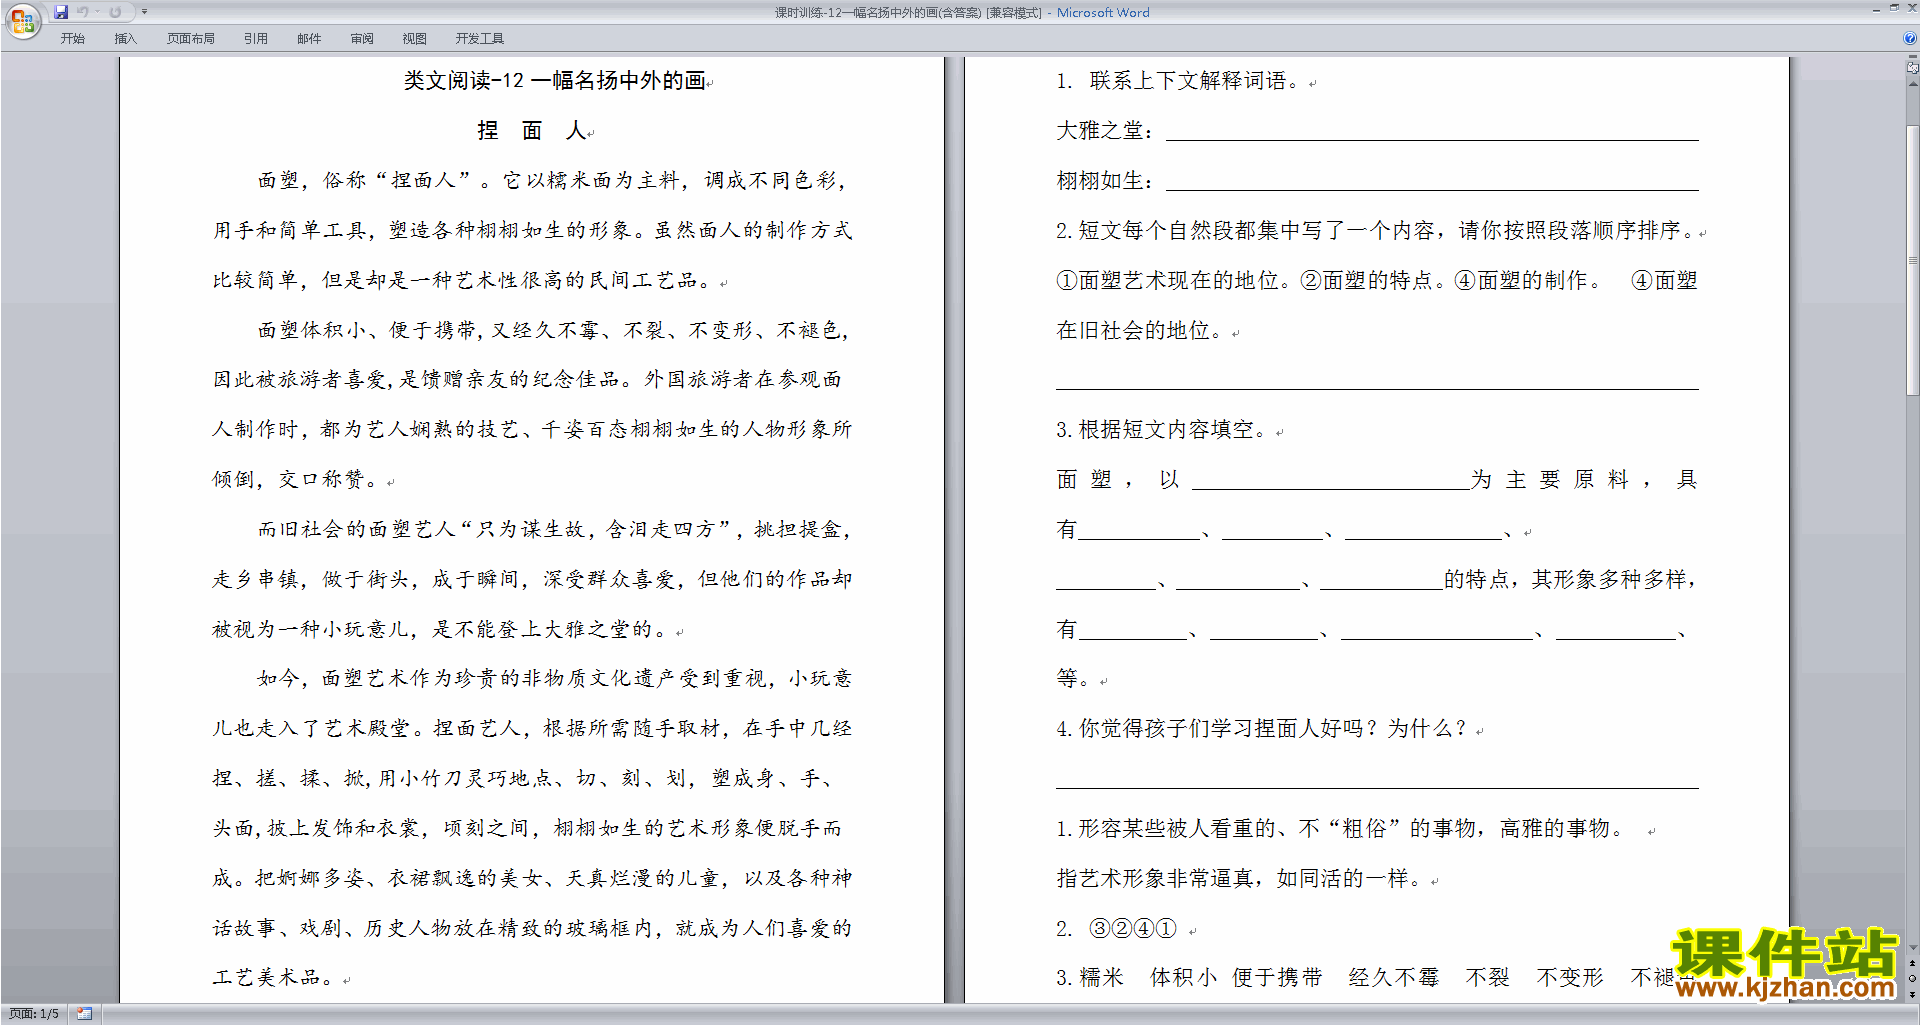Expand Customize Quick Access Toolbar dropdown
Viewport: 1920px width, 1025px height.
click(144, 12)
